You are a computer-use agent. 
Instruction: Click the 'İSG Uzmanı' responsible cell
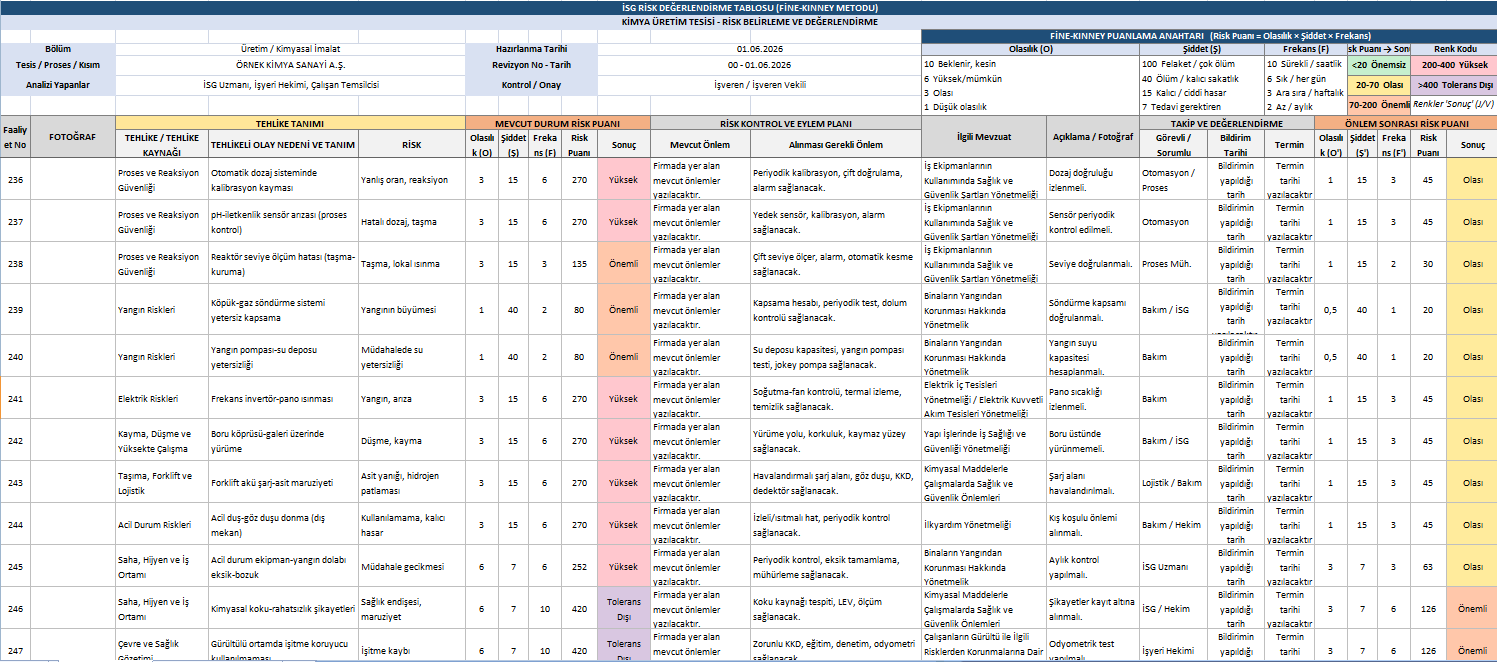tap(1174, 566)
